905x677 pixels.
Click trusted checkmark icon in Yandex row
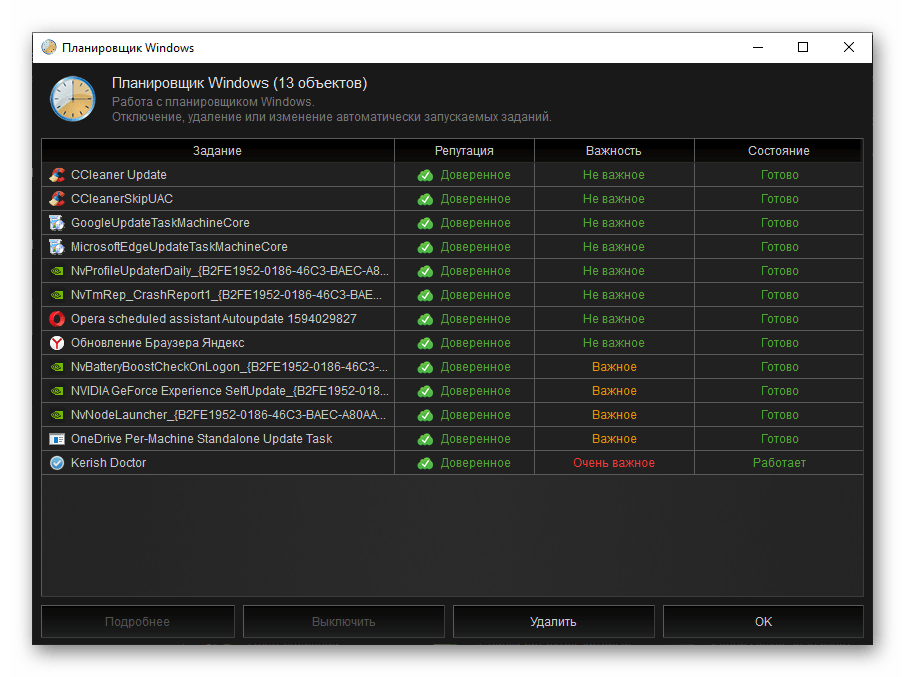pos(425,343)
